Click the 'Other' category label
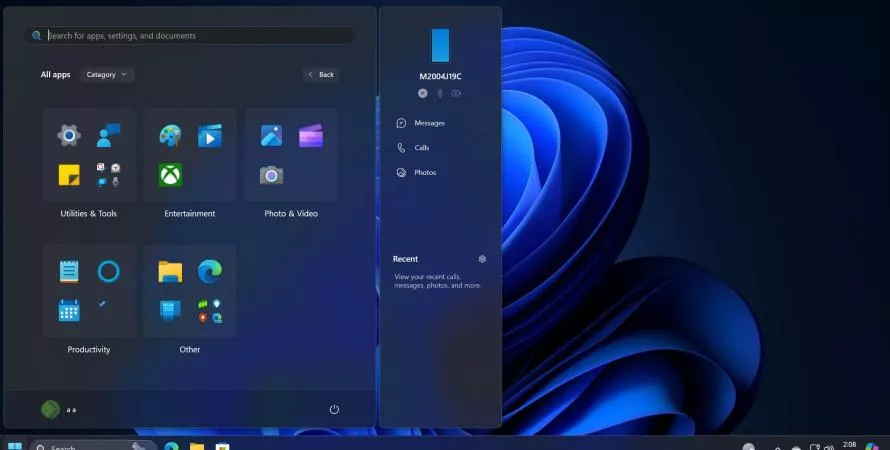Viewport: 890px width, 450px height. (190, 350)
